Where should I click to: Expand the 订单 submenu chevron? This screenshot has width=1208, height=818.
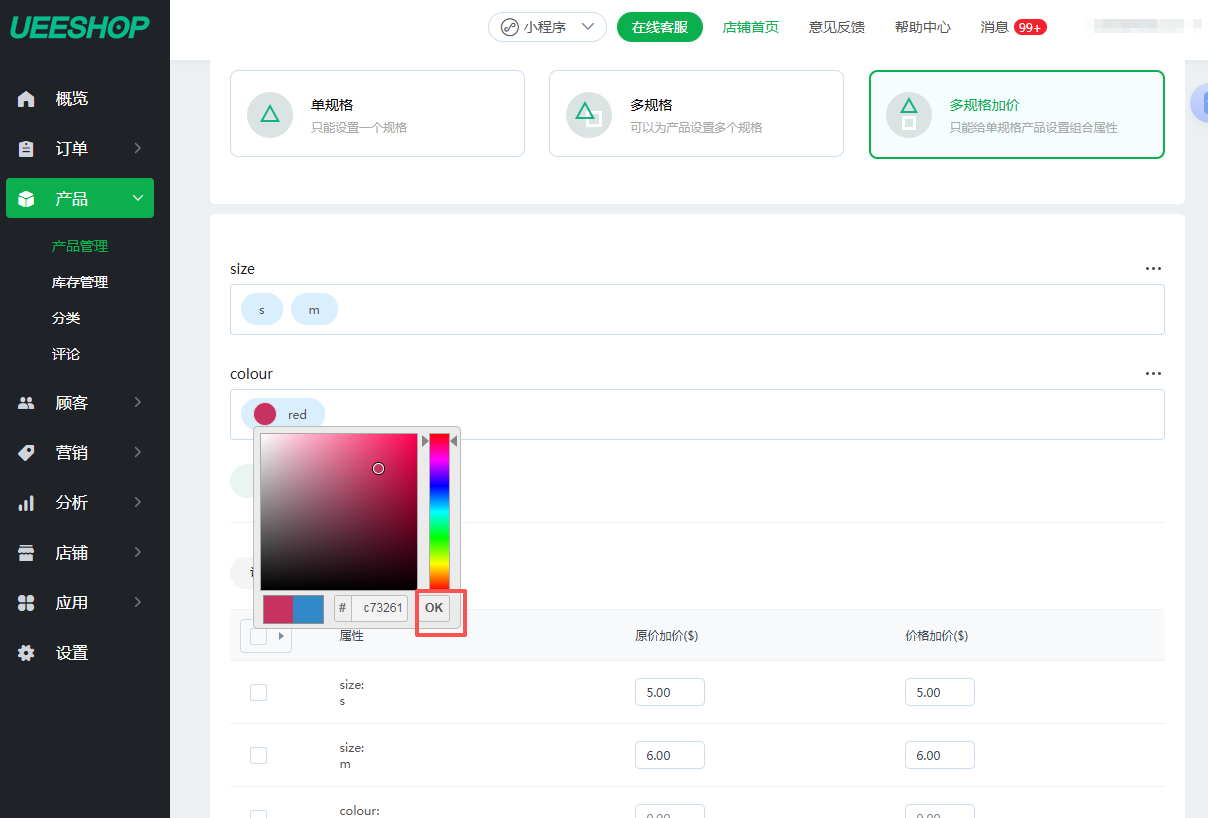click(x=138, y=149)
